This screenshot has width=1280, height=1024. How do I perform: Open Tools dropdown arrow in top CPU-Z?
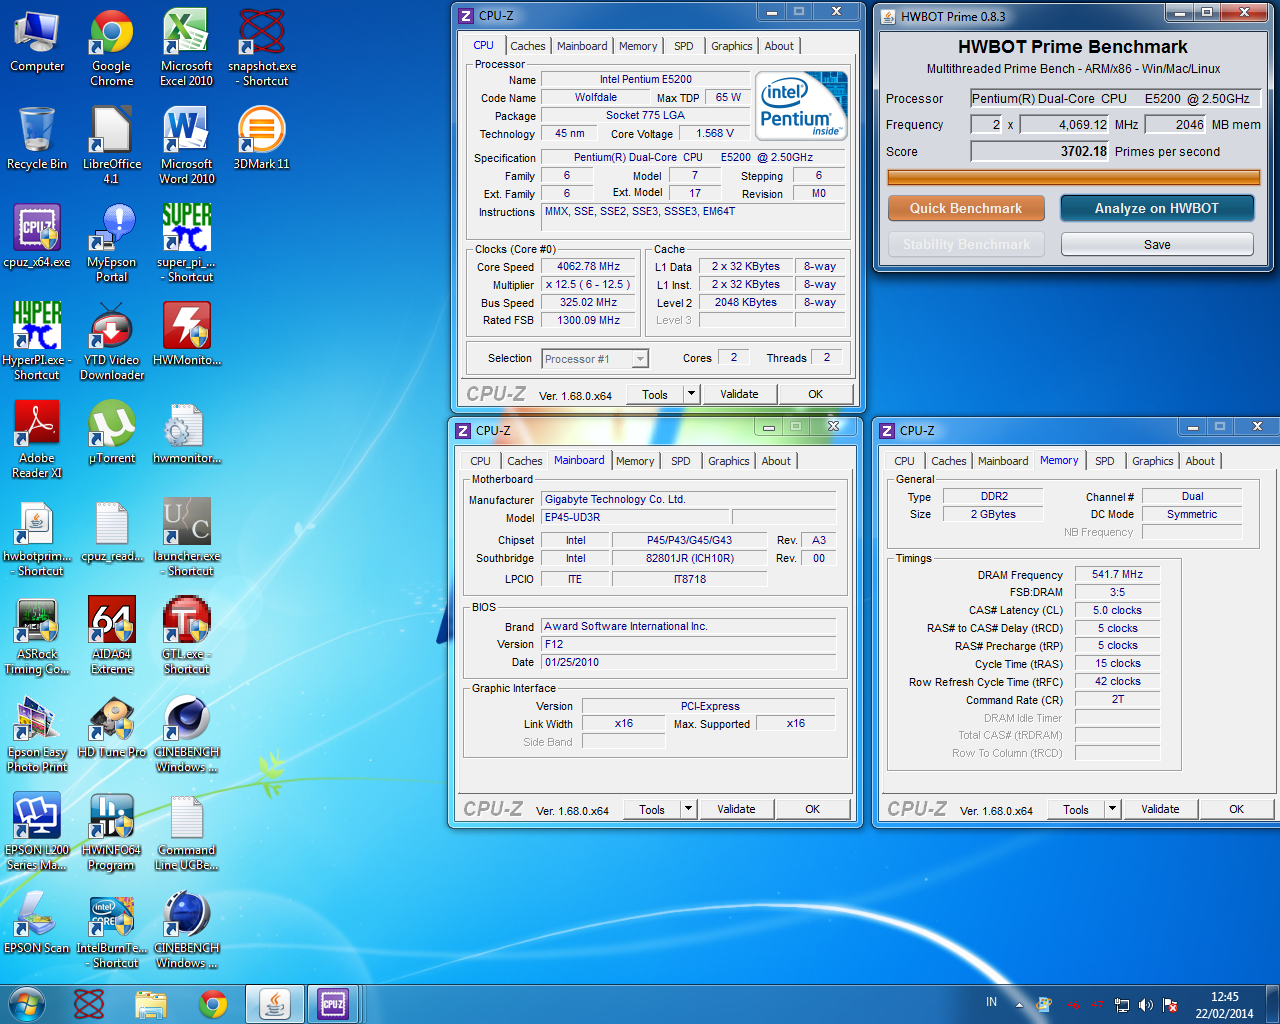point(690,394)
